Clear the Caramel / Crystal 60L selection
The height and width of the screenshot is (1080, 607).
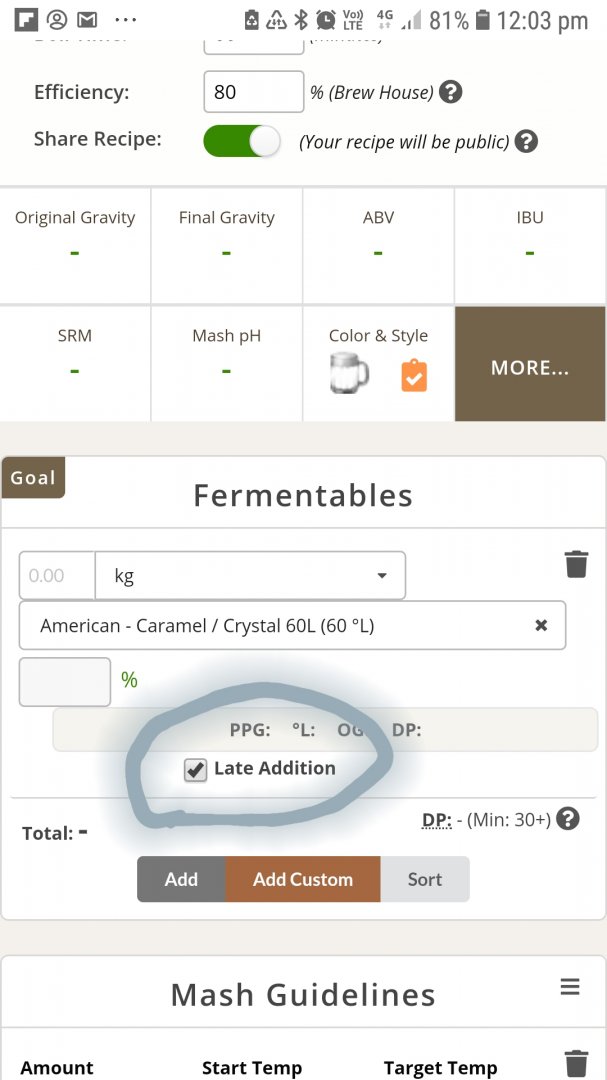click(x=541, y=625)
